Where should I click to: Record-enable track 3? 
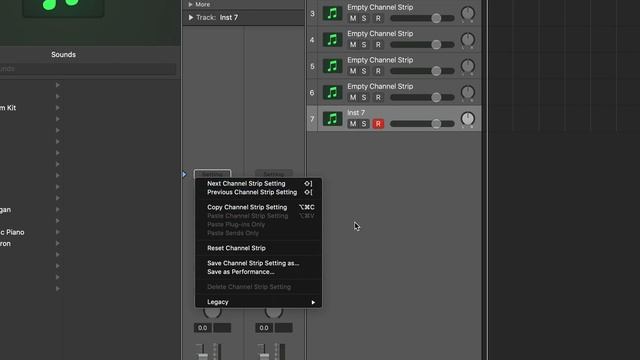pos(378,18)
